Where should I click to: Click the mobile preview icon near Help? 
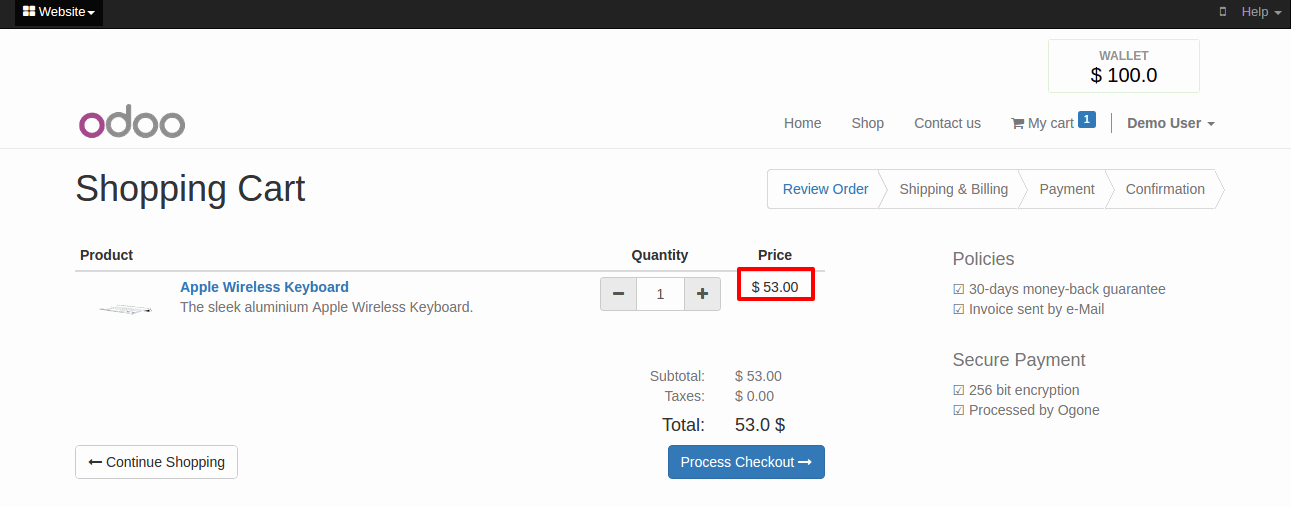click(x=1222, y=12)
